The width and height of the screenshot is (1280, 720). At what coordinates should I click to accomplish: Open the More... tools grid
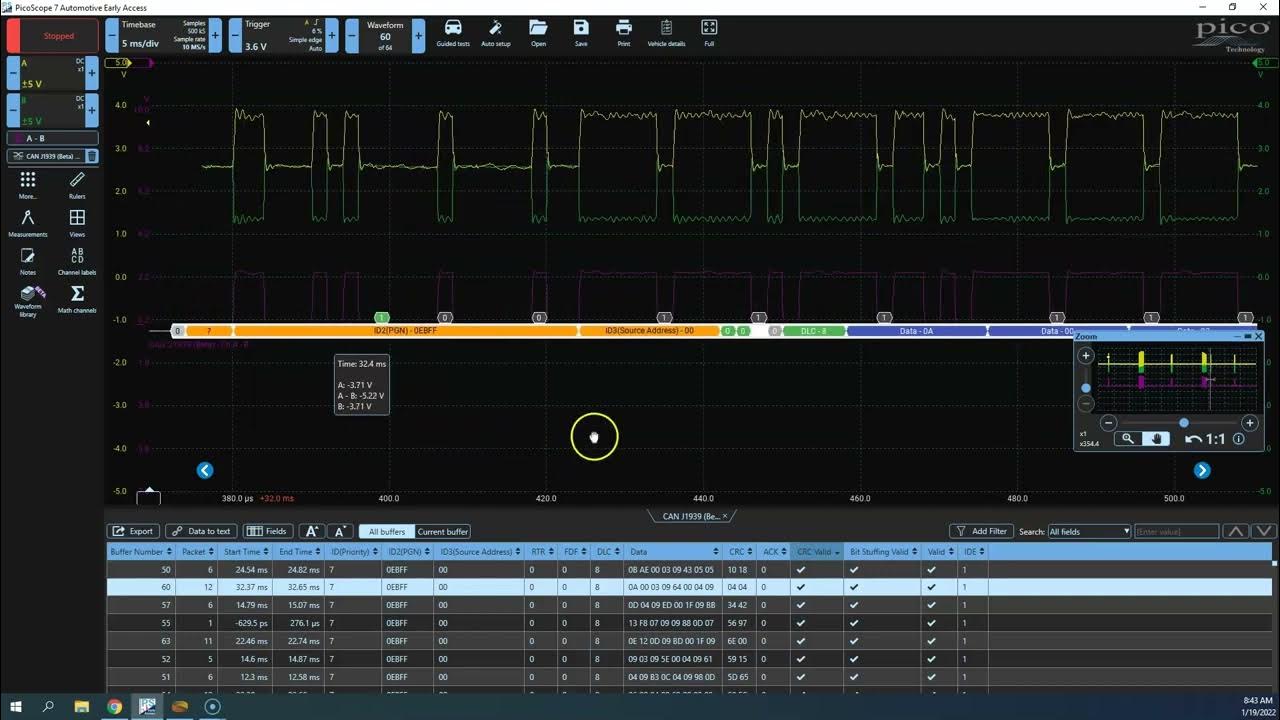point(28,185)
